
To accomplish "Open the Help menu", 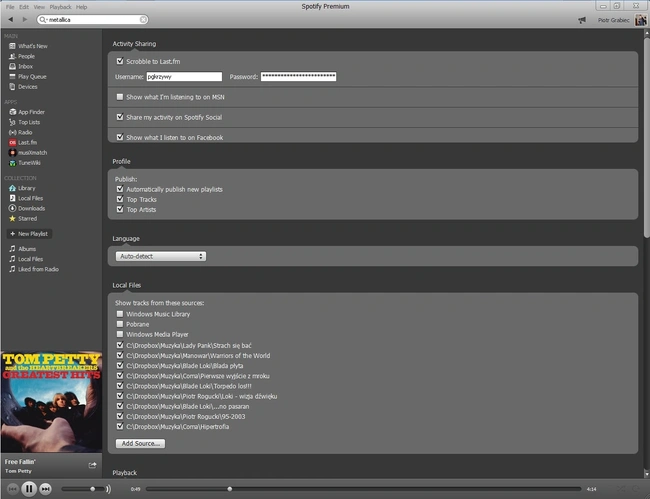I will [82, 7].
